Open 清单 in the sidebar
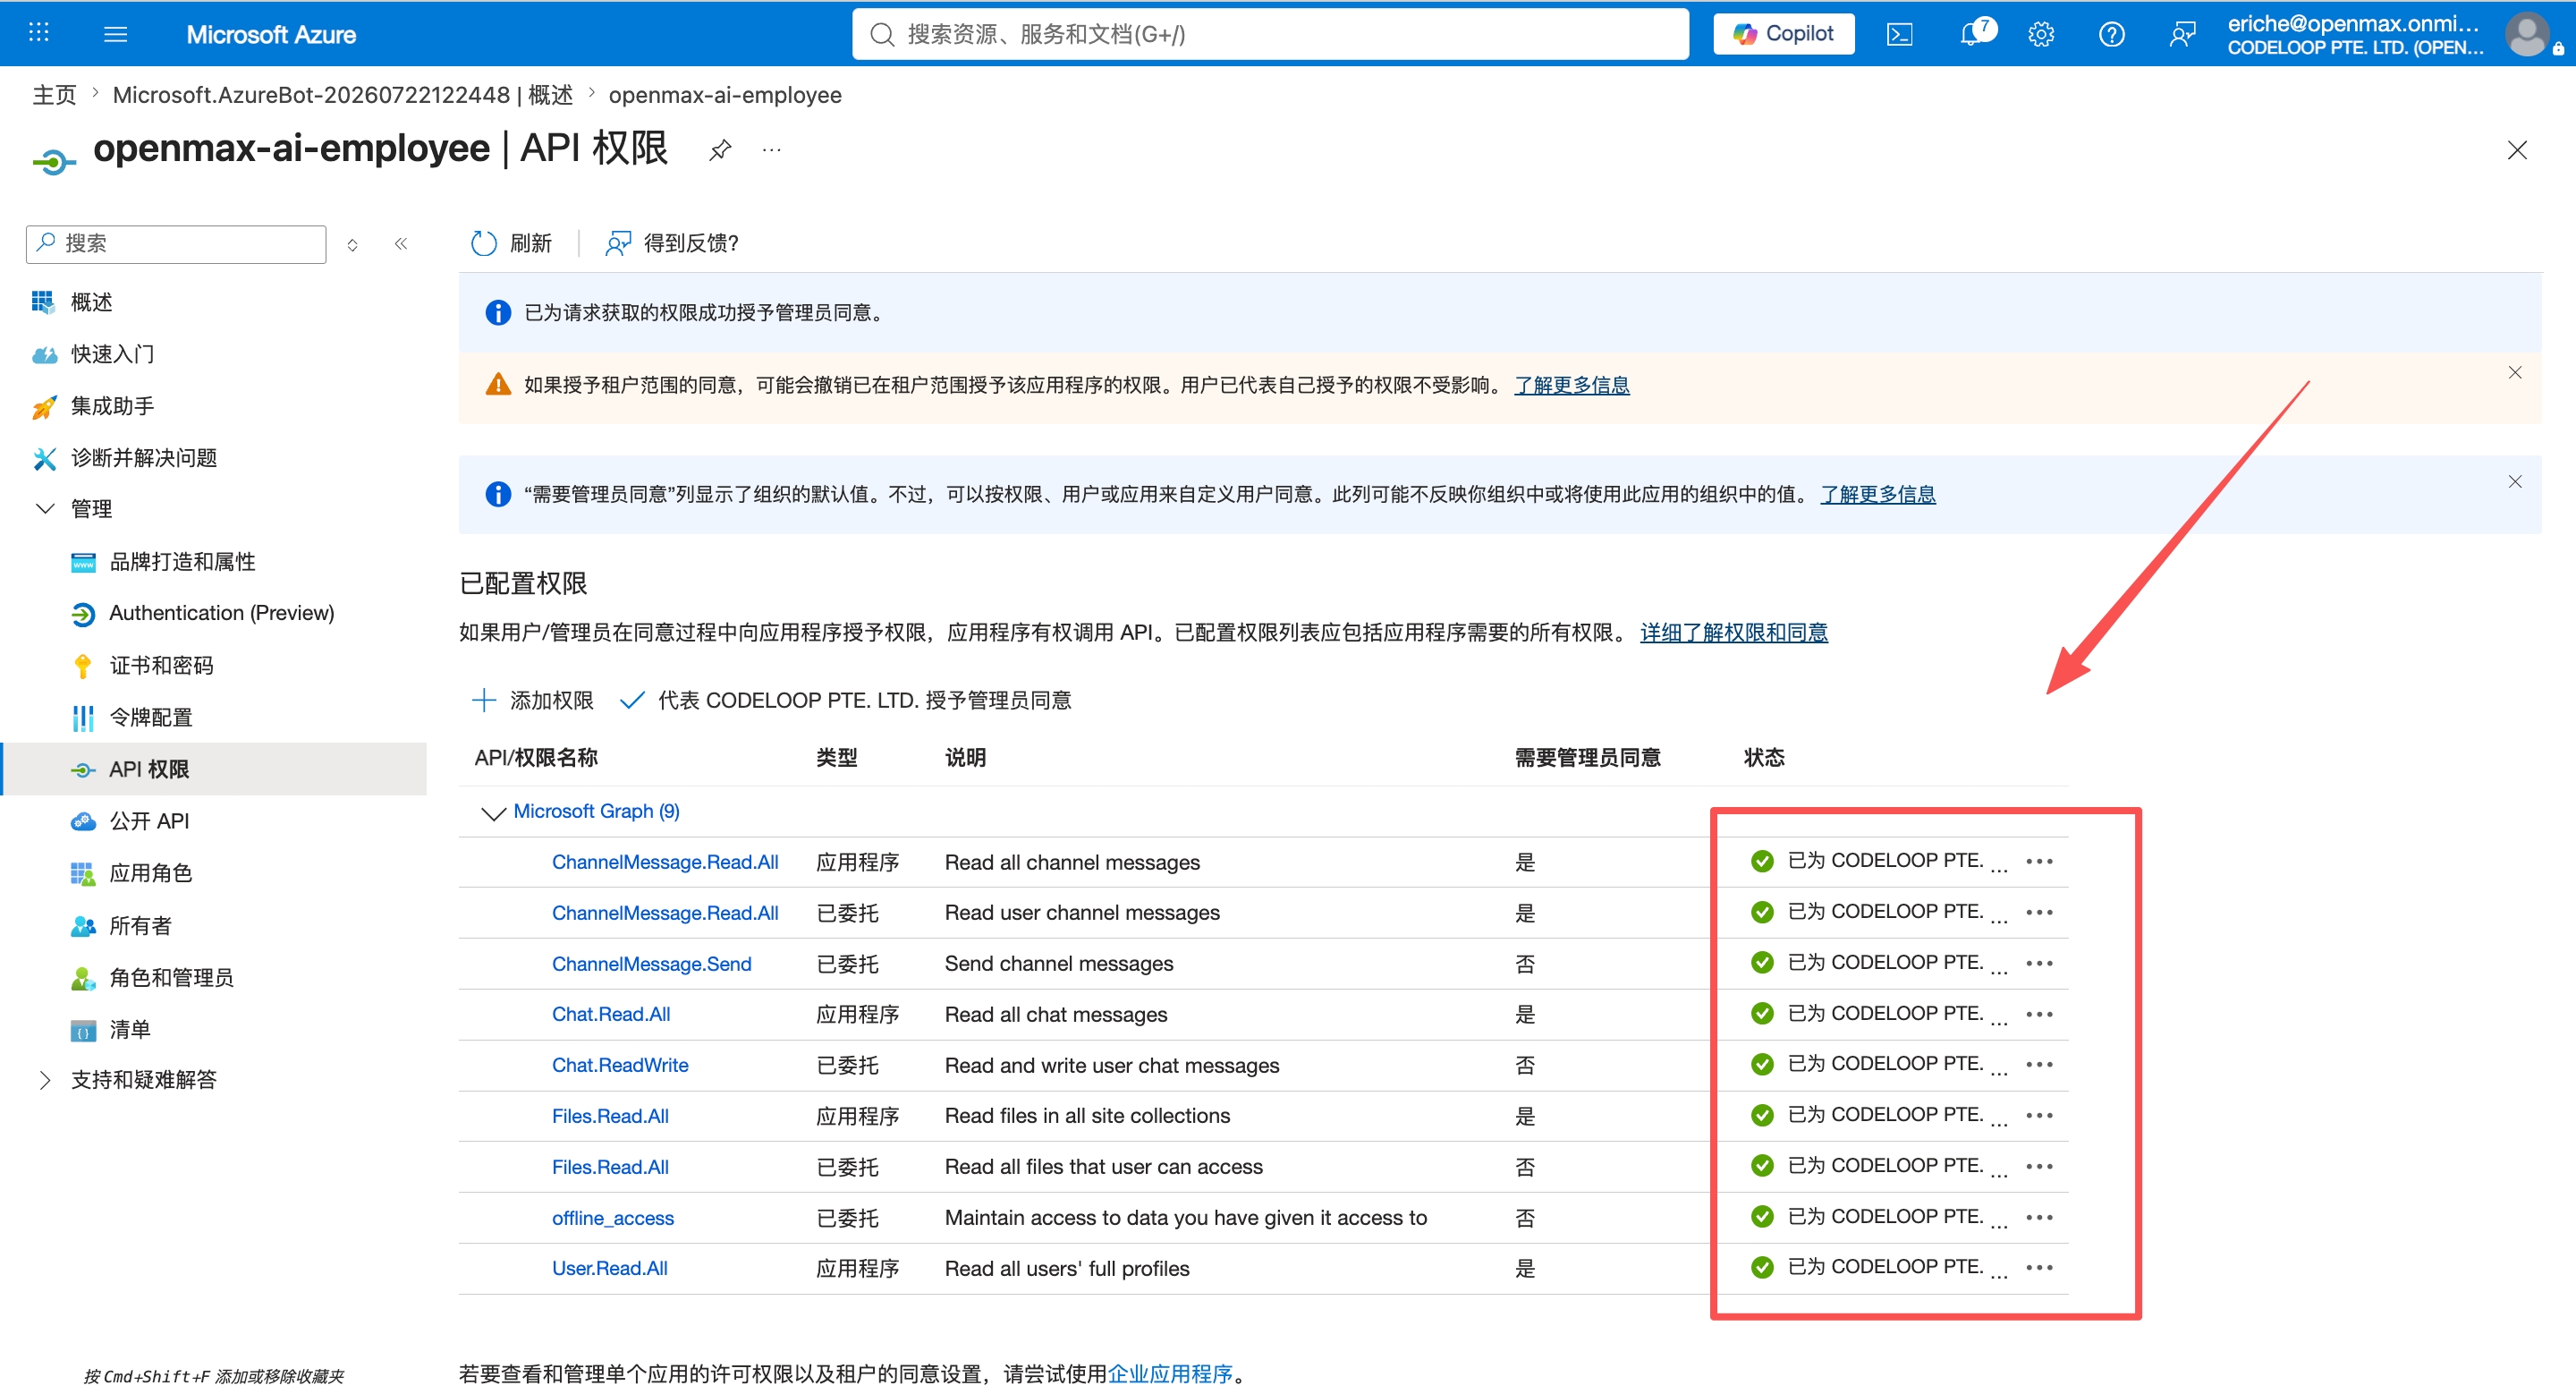This screenshot has width=2576, height=1394. click(x=129, y=1029)
